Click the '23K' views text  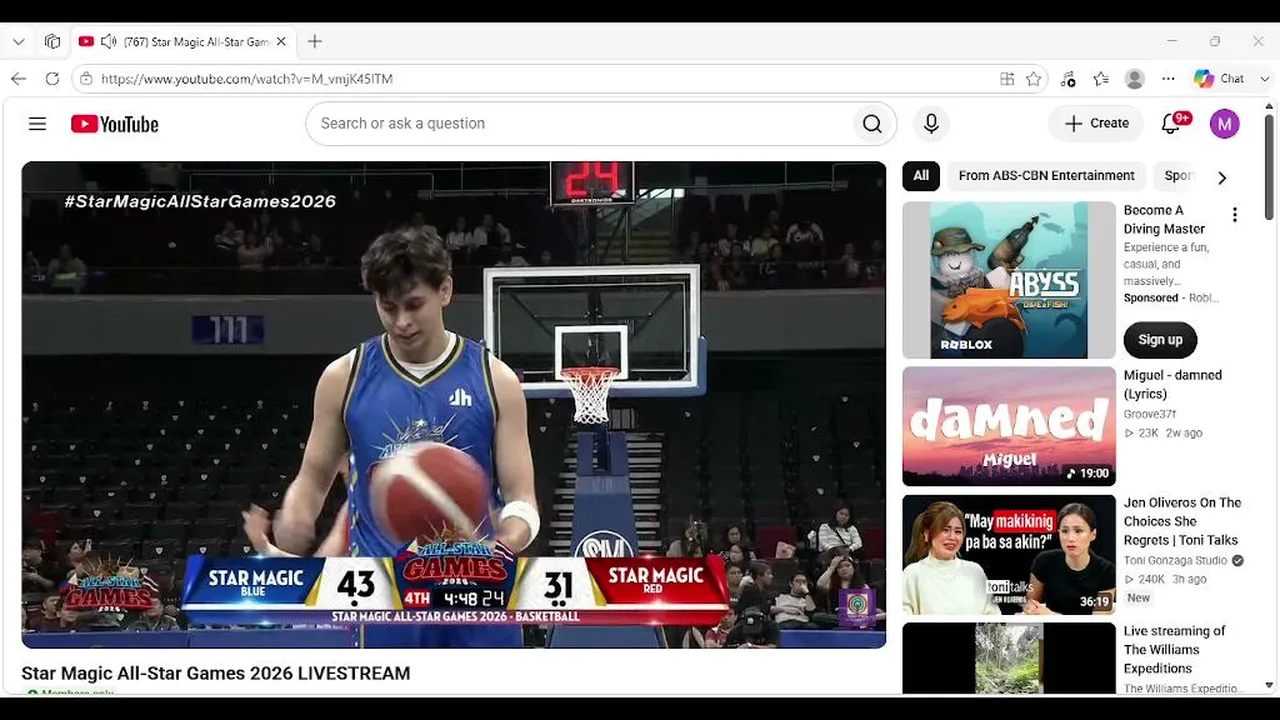tap(1148, 433)
